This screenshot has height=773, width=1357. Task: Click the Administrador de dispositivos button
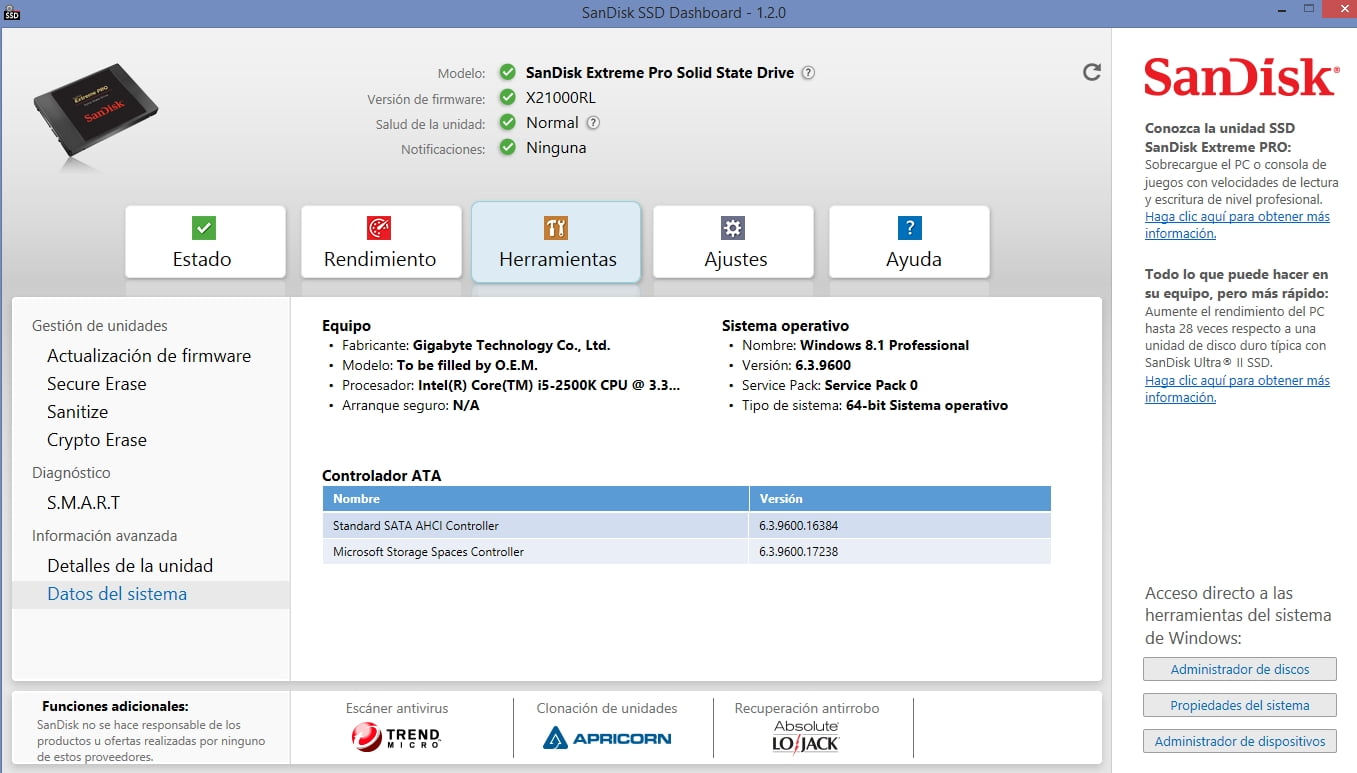tap(1240, 741)
